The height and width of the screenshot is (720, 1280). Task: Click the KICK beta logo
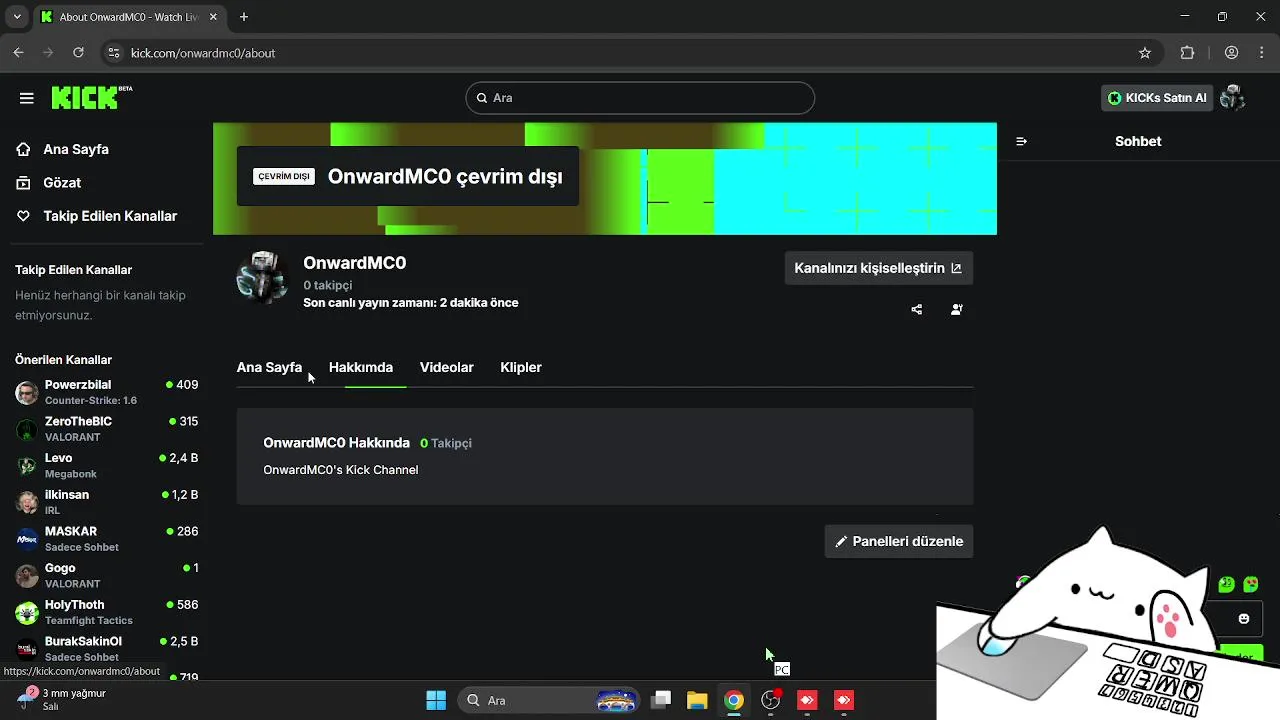point(91,97)
